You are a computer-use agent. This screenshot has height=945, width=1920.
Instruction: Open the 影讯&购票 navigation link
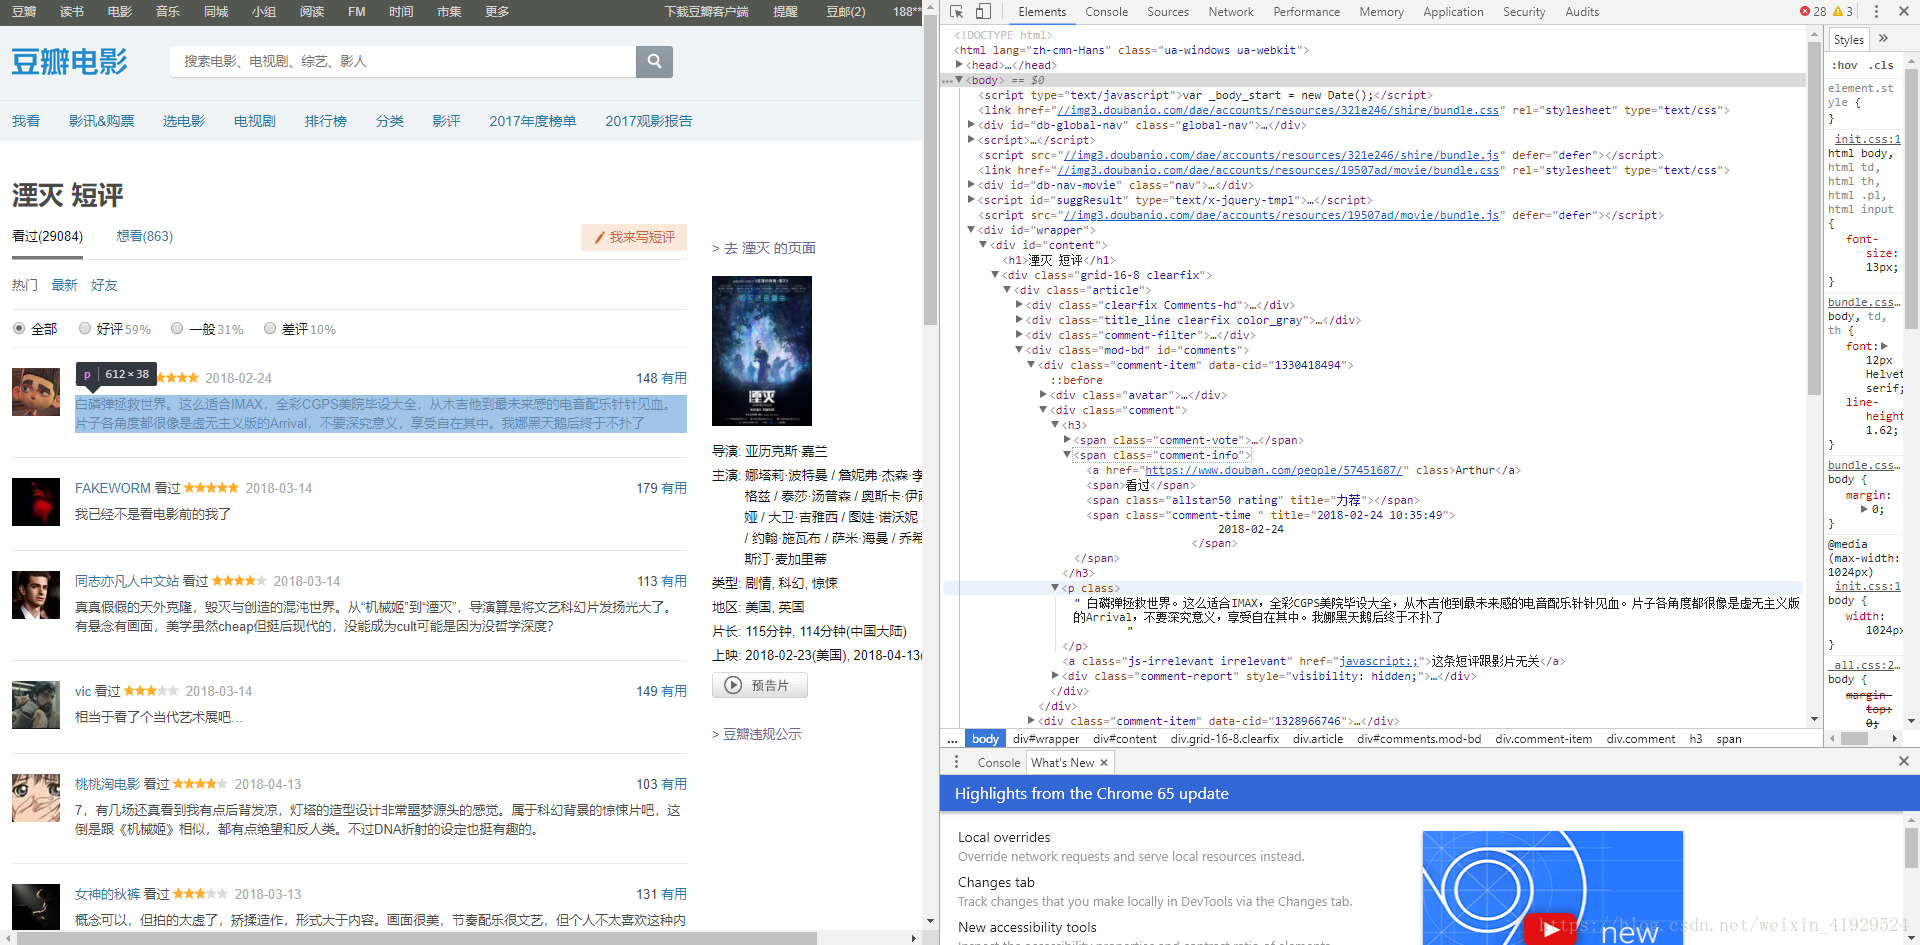101,121
